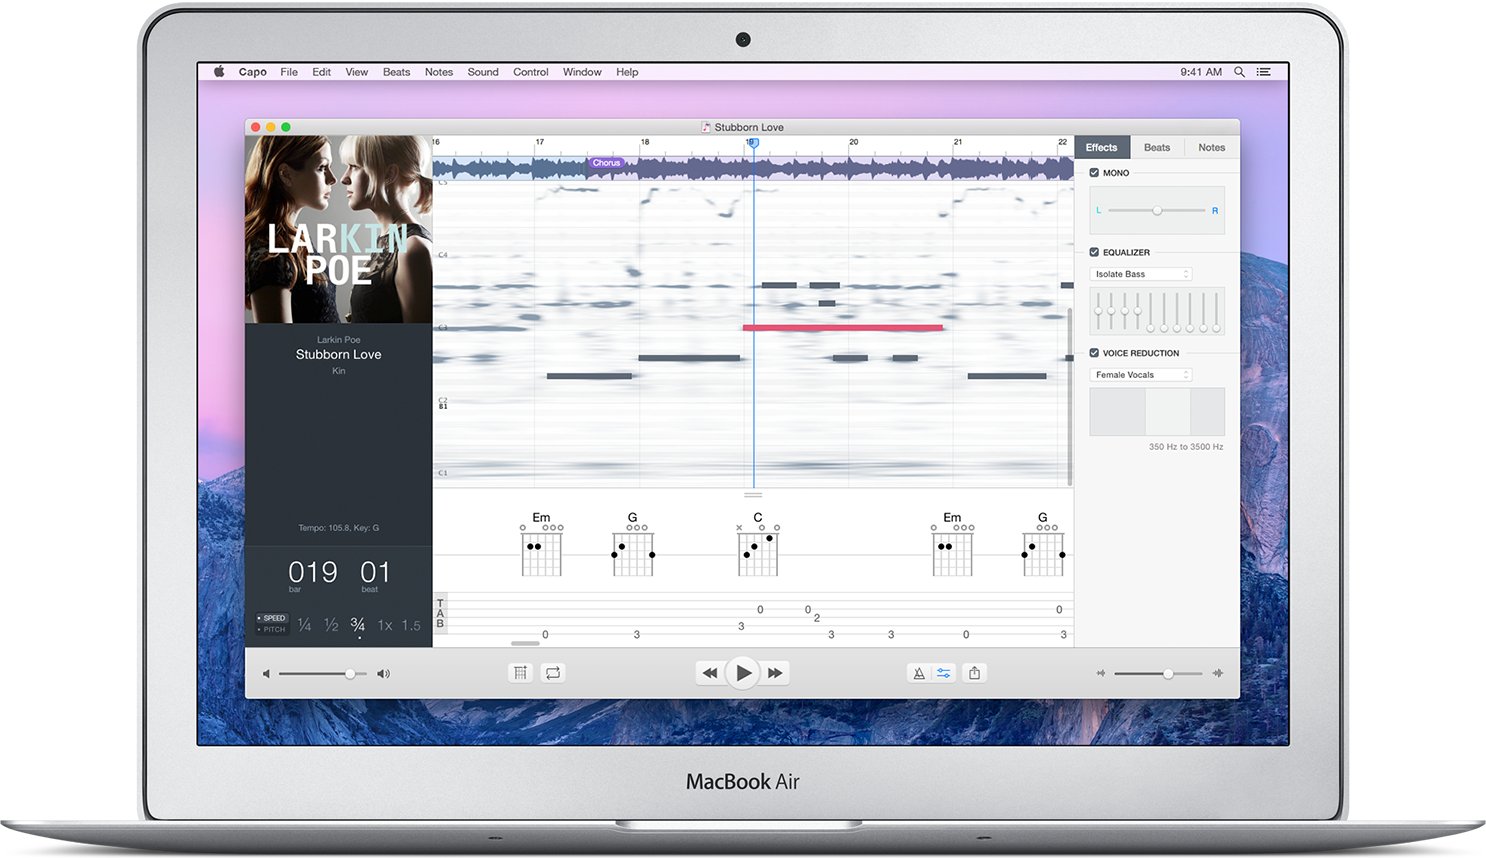The height and width of the screenshot is (858, 1486).
Task: Set speed to ¾
Action: click(358, 625)
